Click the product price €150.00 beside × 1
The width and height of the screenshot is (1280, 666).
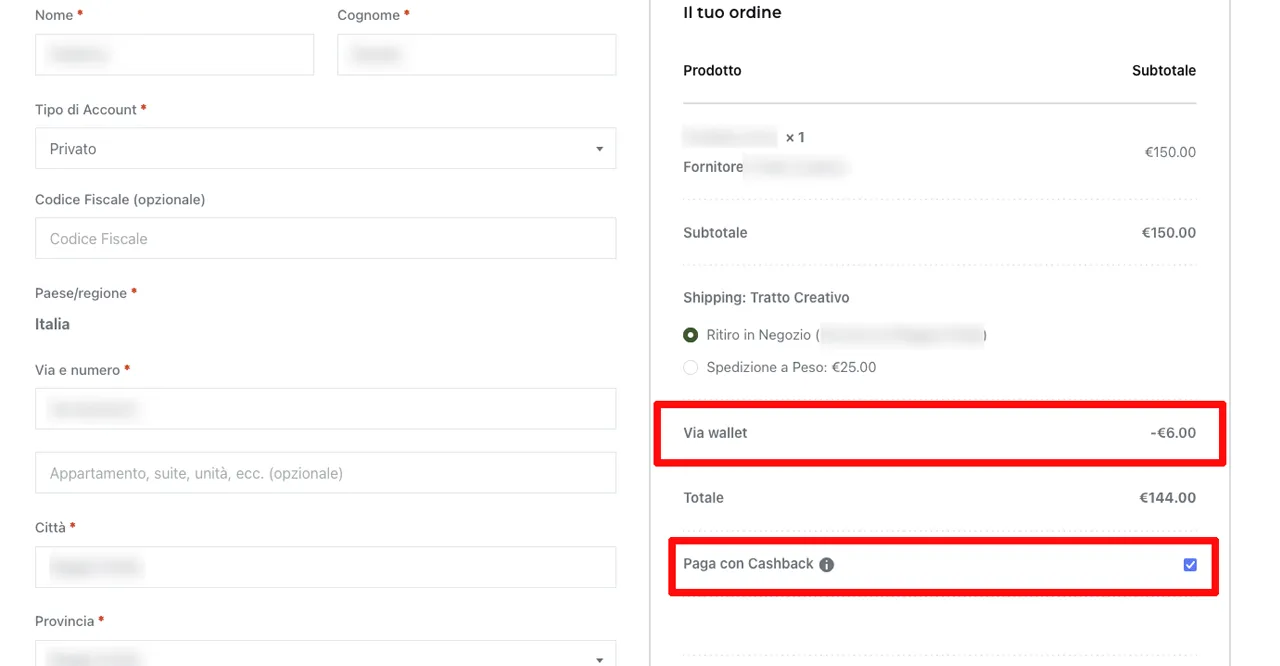pyautogui.click(x=1170, y=152)
